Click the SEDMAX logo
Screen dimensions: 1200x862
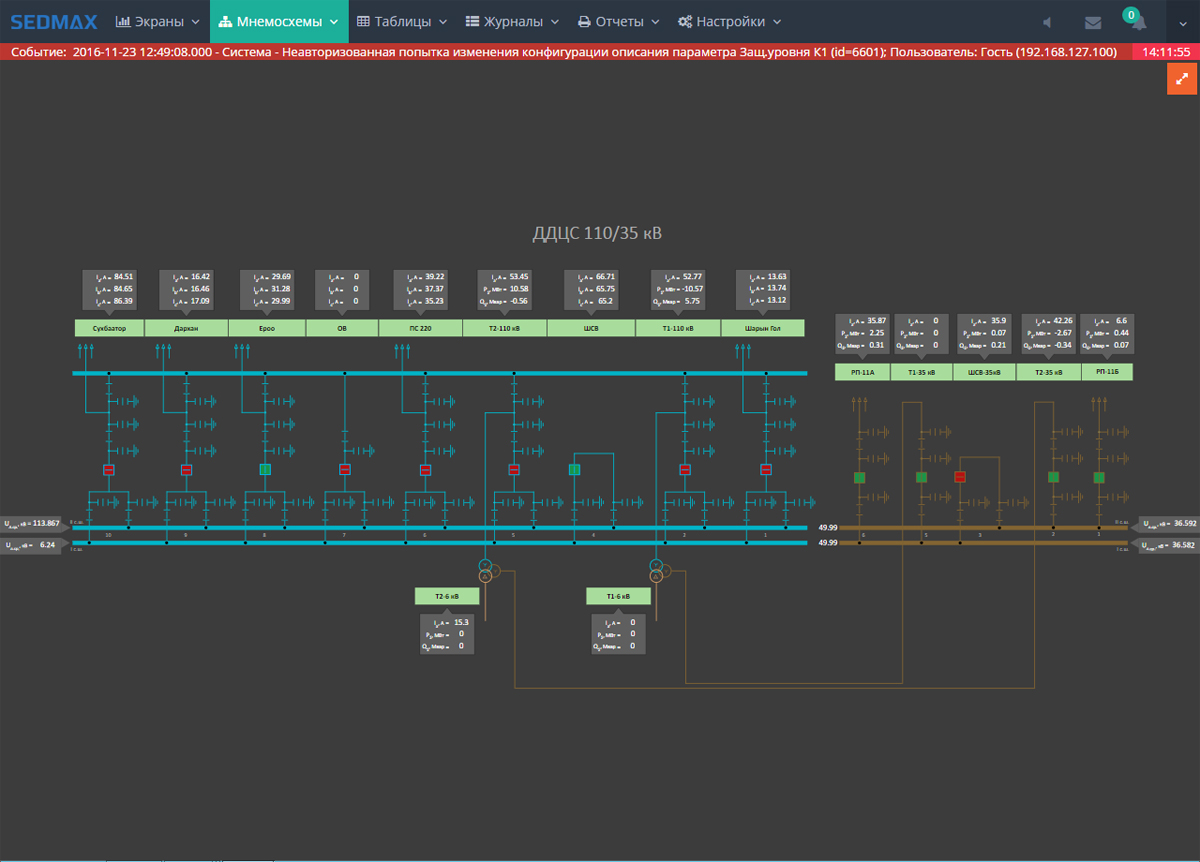click(52, 21)
